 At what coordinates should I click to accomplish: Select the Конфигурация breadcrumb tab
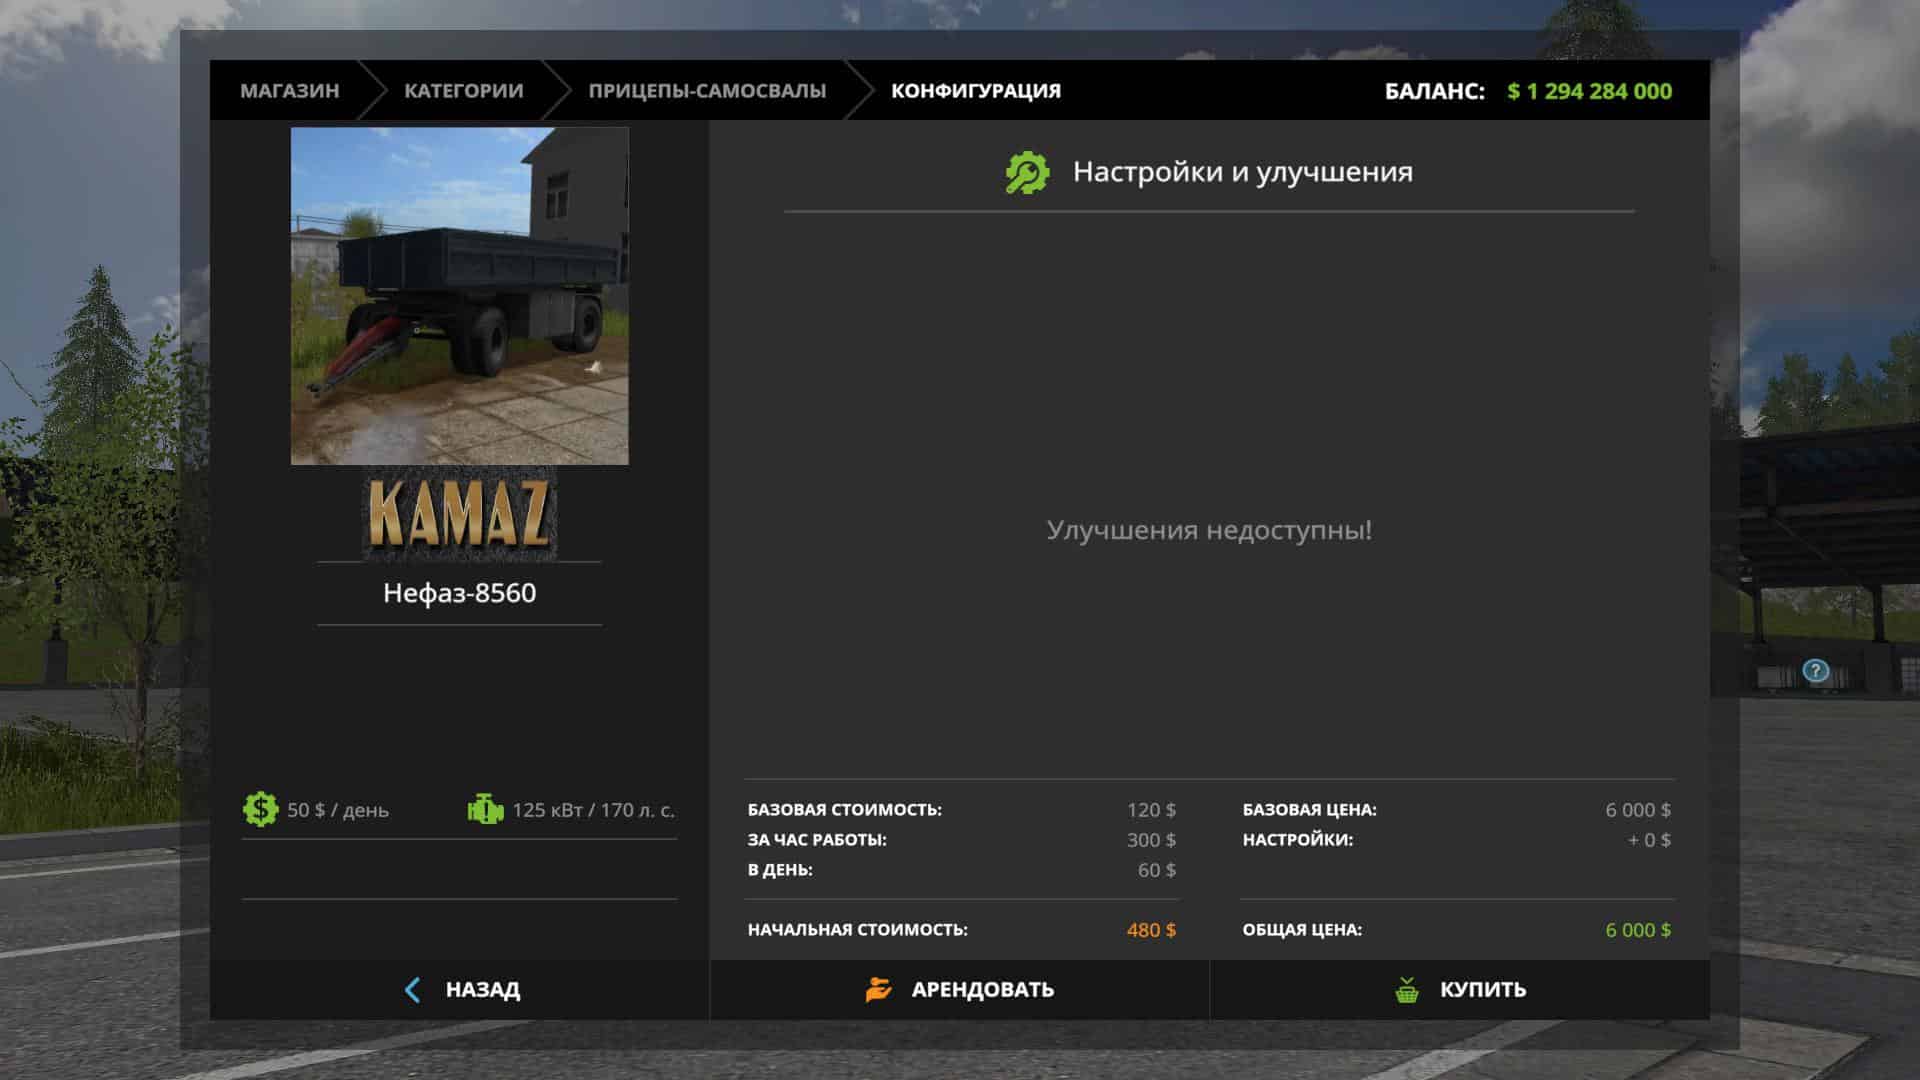click(975, 91)
